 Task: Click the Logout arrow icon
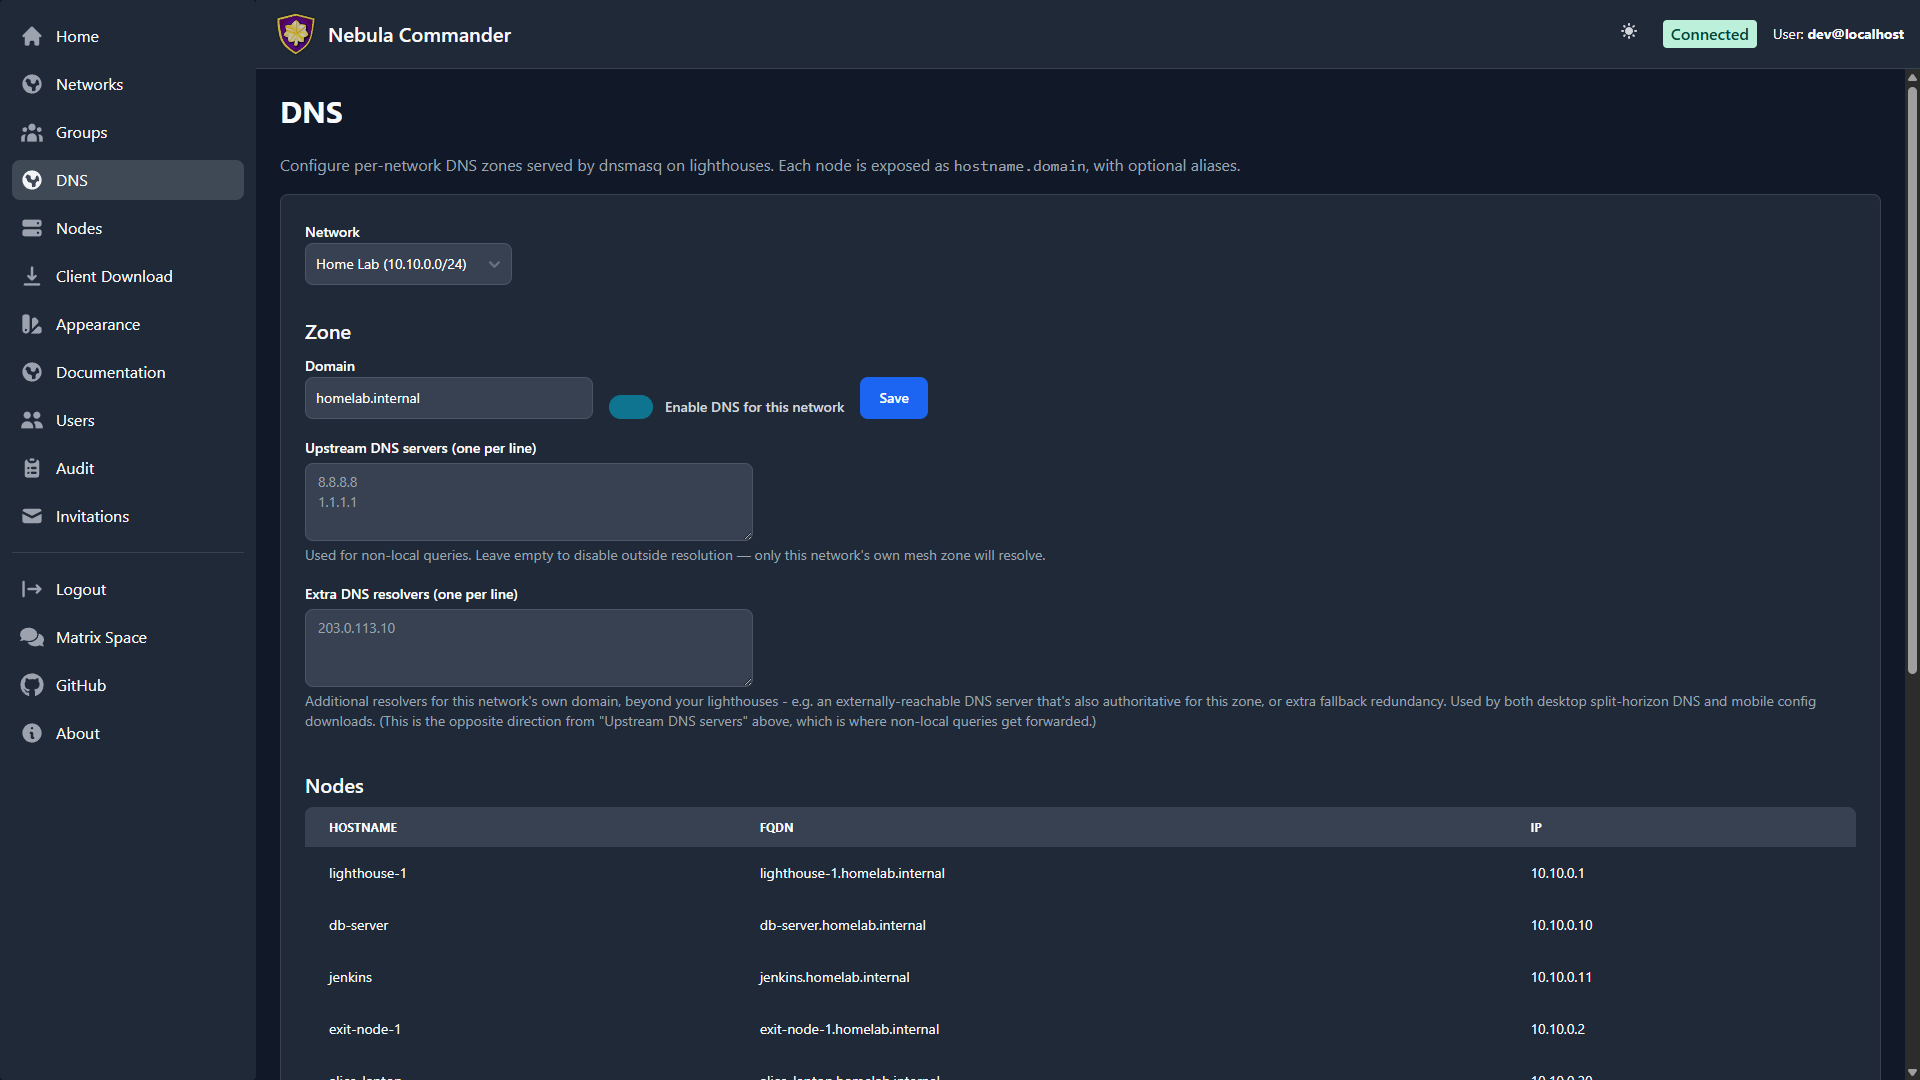32,589
